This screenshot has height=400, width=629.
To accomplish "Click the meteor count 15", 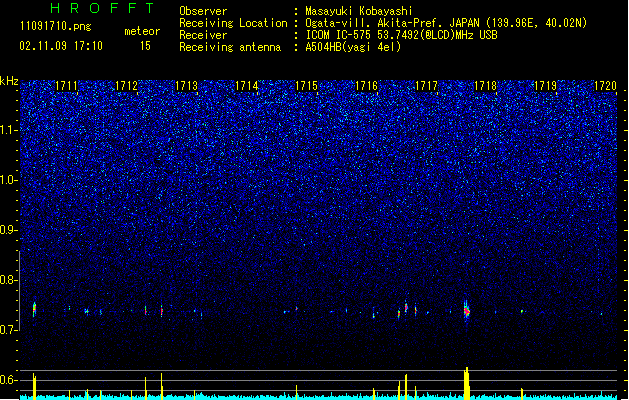I will pyautogui.click(x=145, y=46).
